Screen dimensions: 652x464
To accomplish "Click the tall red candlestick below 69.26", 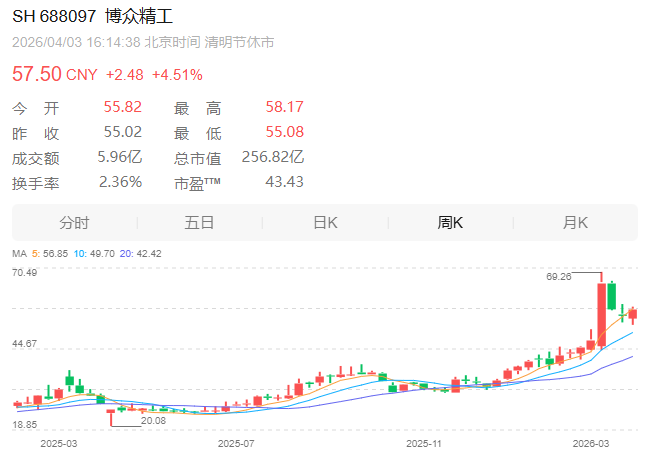I will (x=601, y=315).
